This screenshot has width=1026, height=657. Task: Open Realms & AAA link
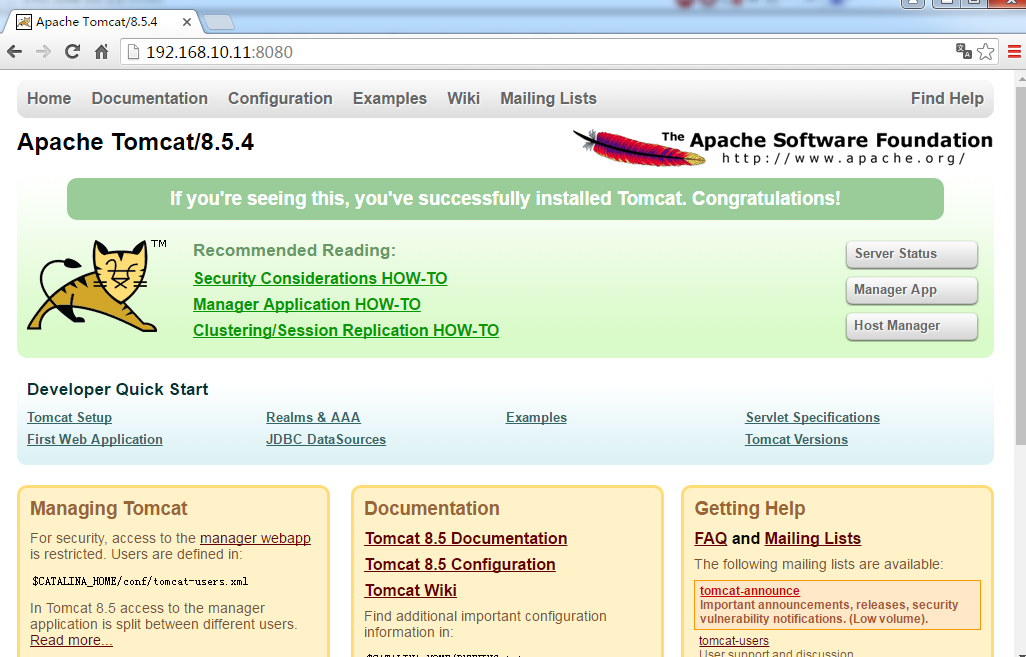pos(313,417)
